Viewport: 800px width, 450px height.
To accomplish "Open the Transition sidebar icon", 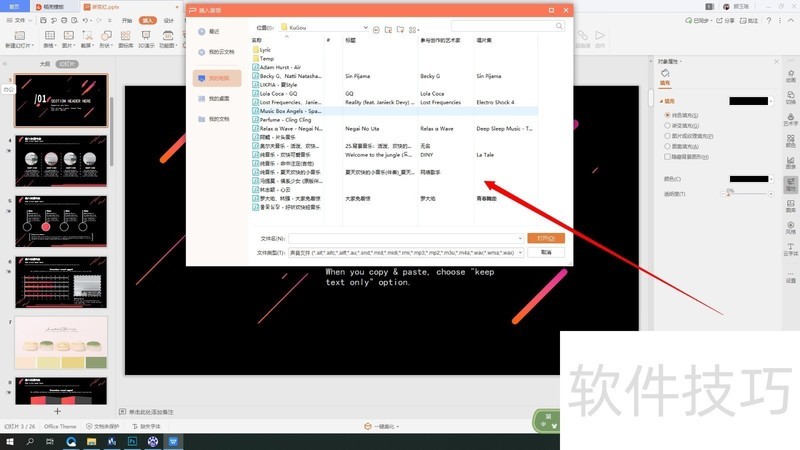I will [x=790, y=97].
